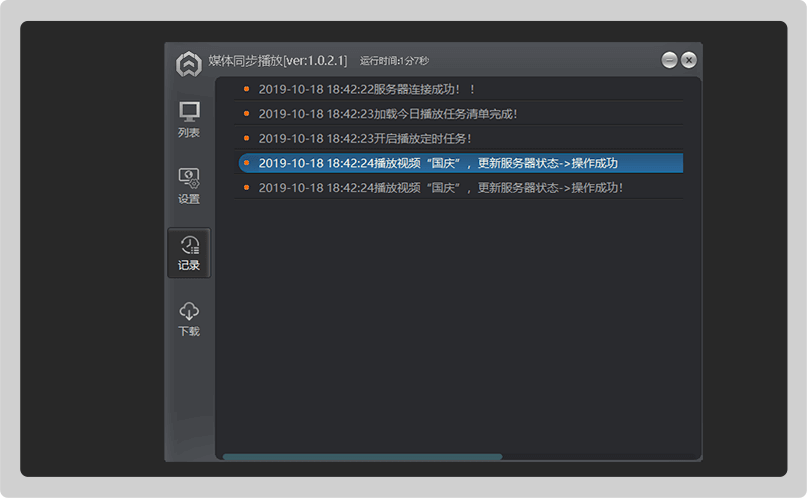Open the 列表 list panel
807x498 pixels.
click(189, 119)
